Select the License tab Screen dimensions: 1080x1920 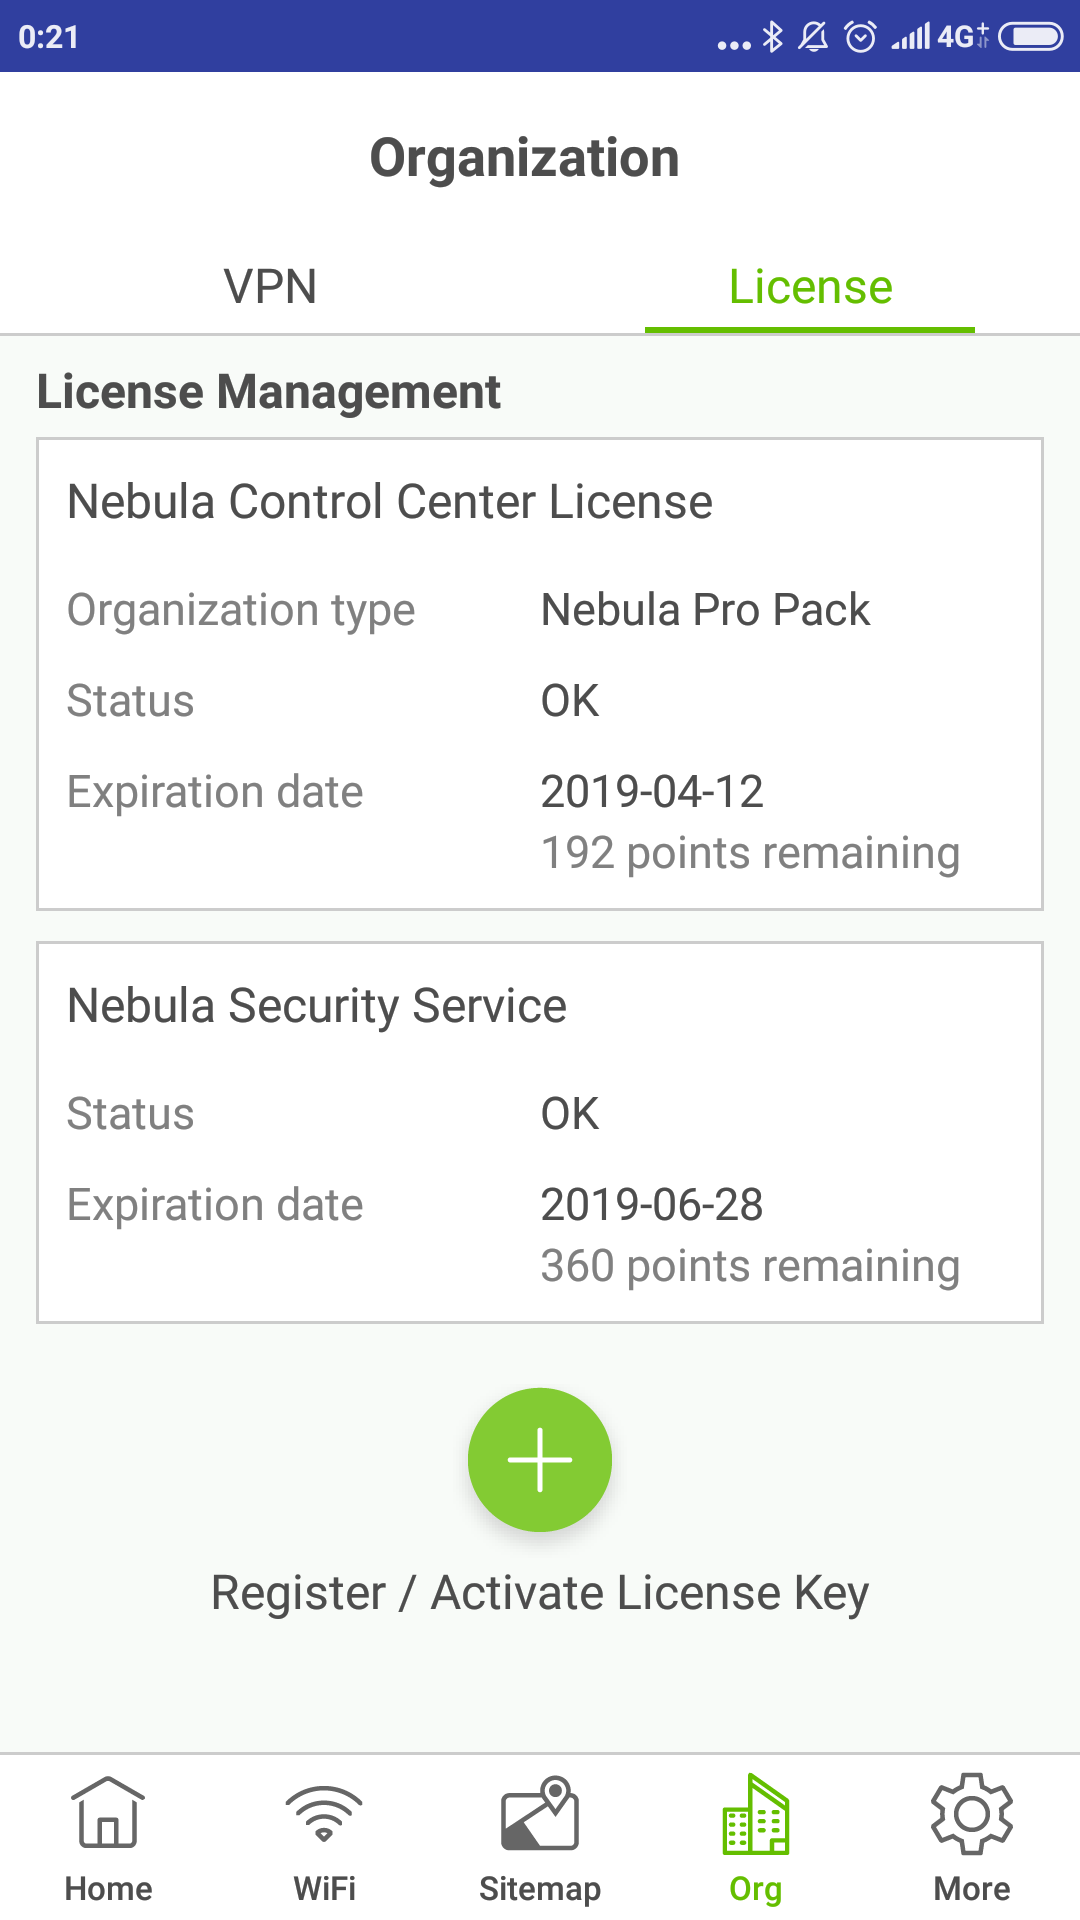[x=810, y=287]
